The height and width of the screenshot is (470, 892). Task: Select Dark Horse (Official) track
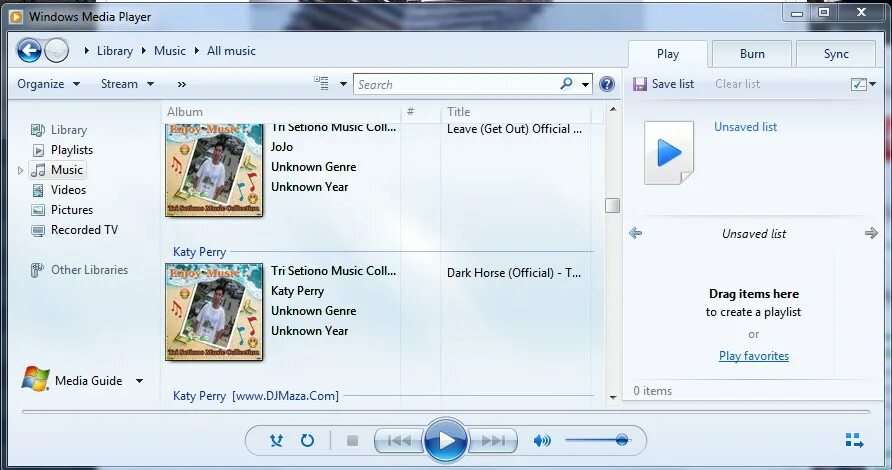click(514, 273)
